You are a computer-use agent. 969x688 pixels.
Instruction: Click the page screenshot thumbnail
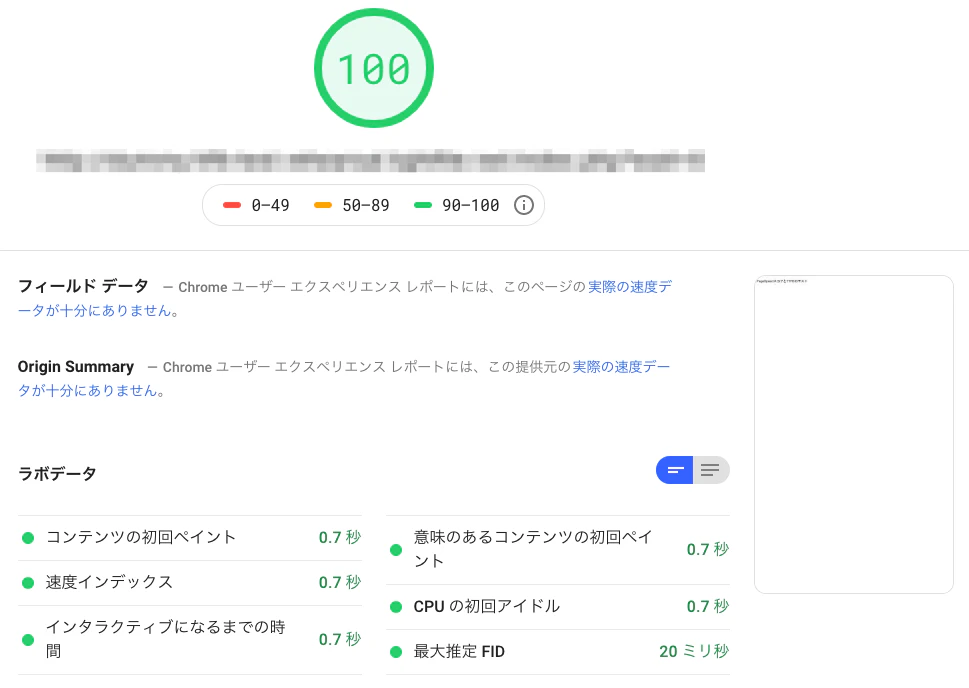coord(853,434)
